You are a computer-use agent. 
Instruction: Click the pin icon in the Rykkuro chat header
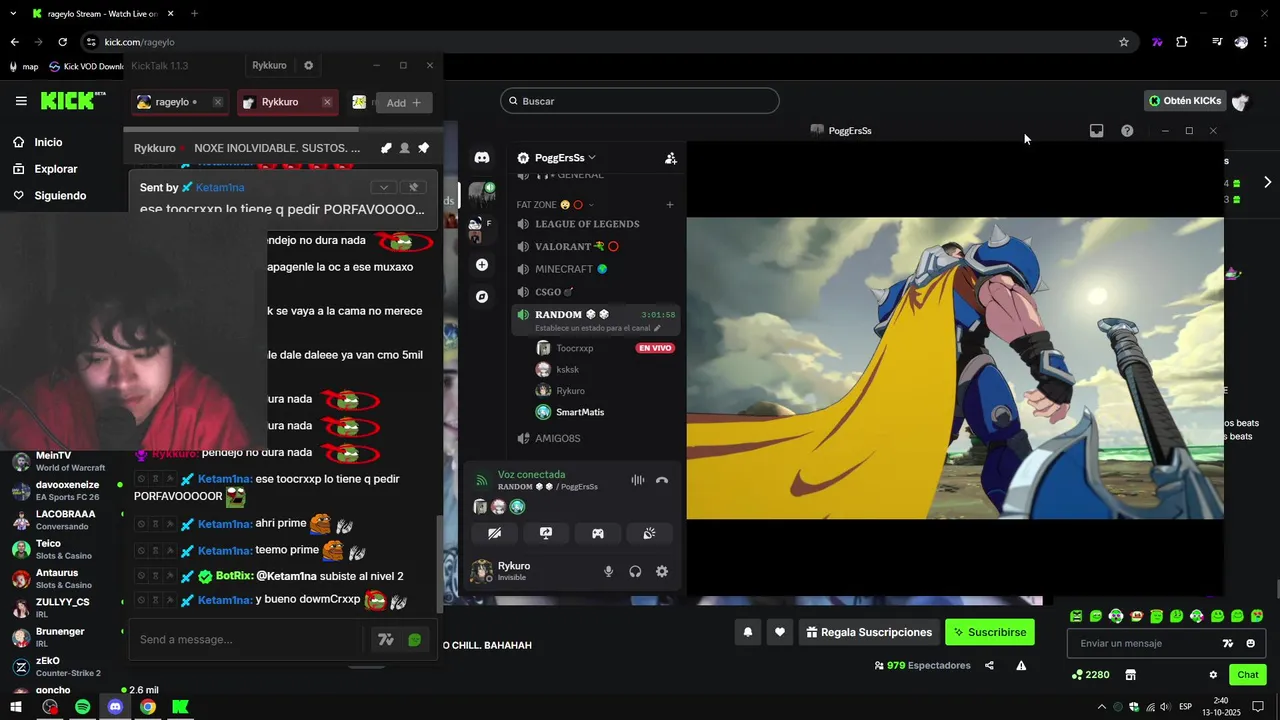click(423, 148)
